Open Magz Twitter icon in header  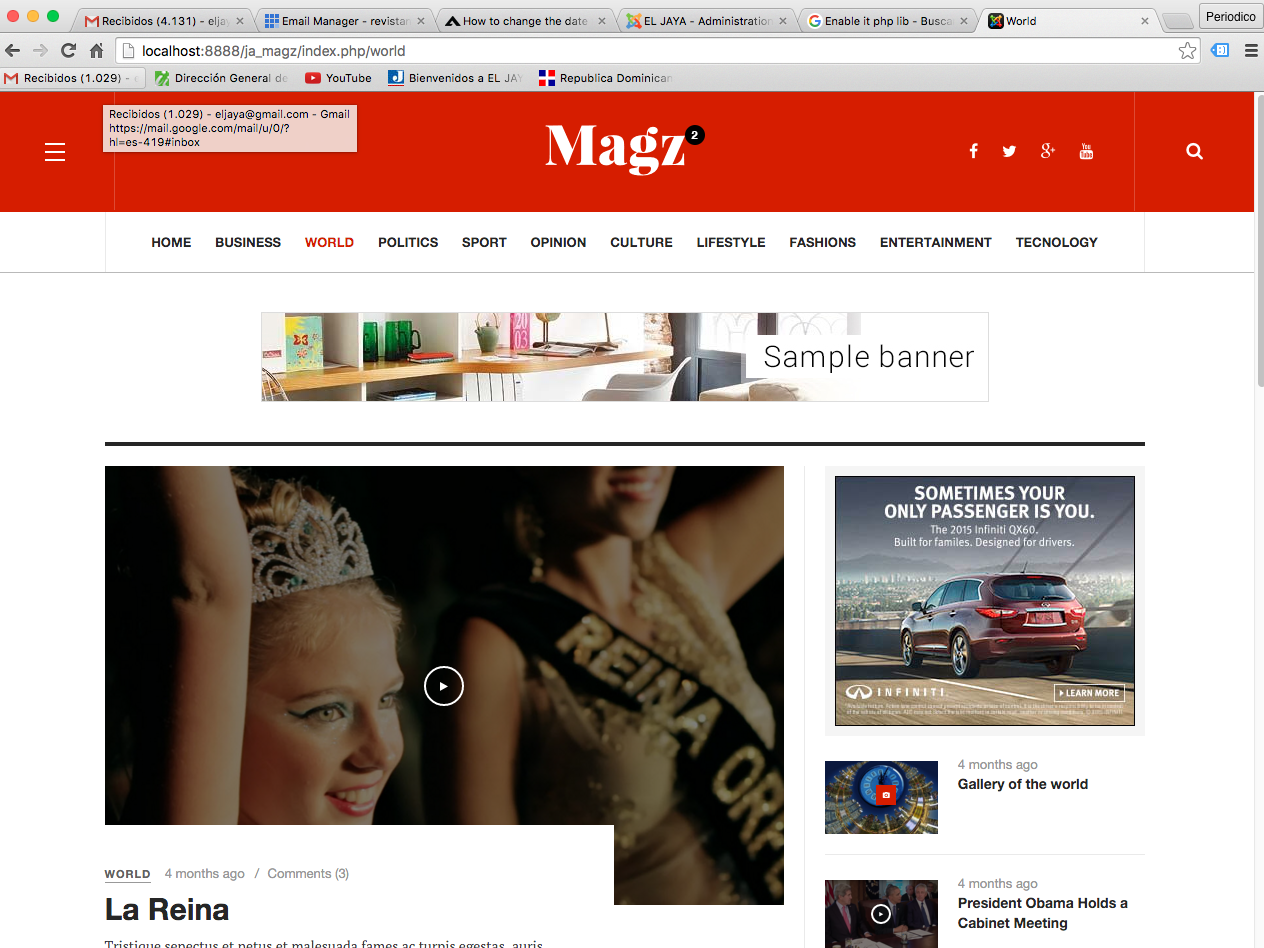1009,151
